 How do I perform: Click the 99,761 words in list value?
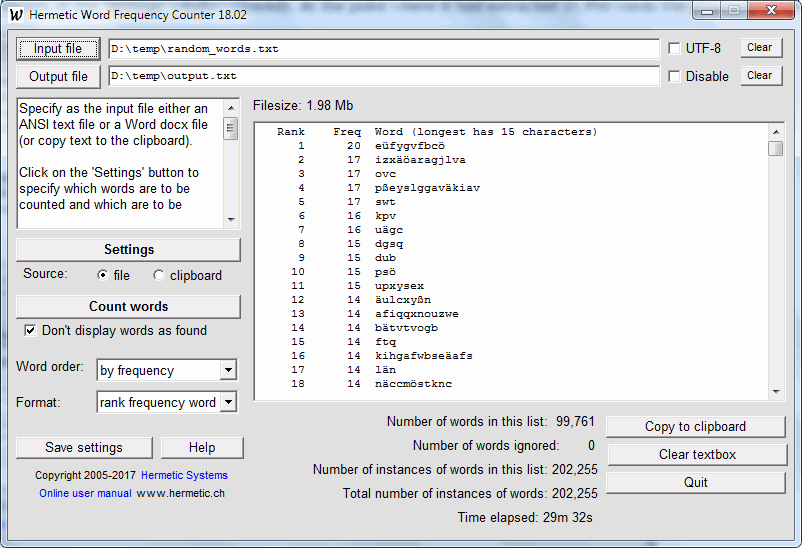tap(575, 422)
